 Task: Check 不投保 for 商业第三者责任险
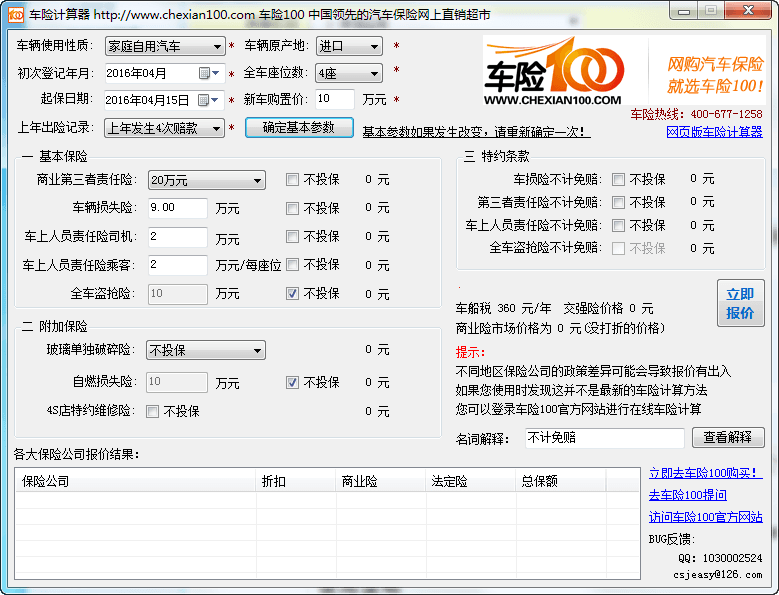tap(292, 180)
